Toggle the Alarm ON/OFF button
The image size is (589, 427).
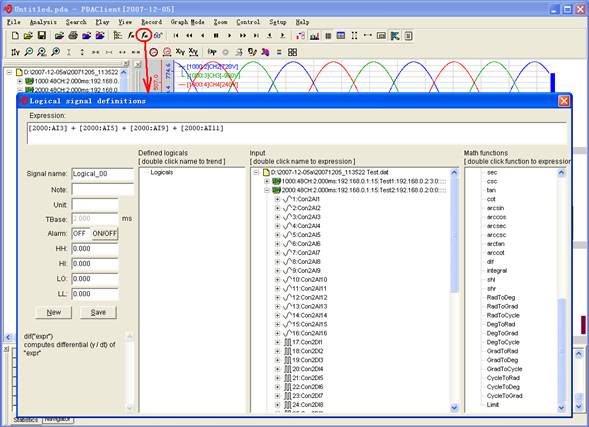point(105,234)
